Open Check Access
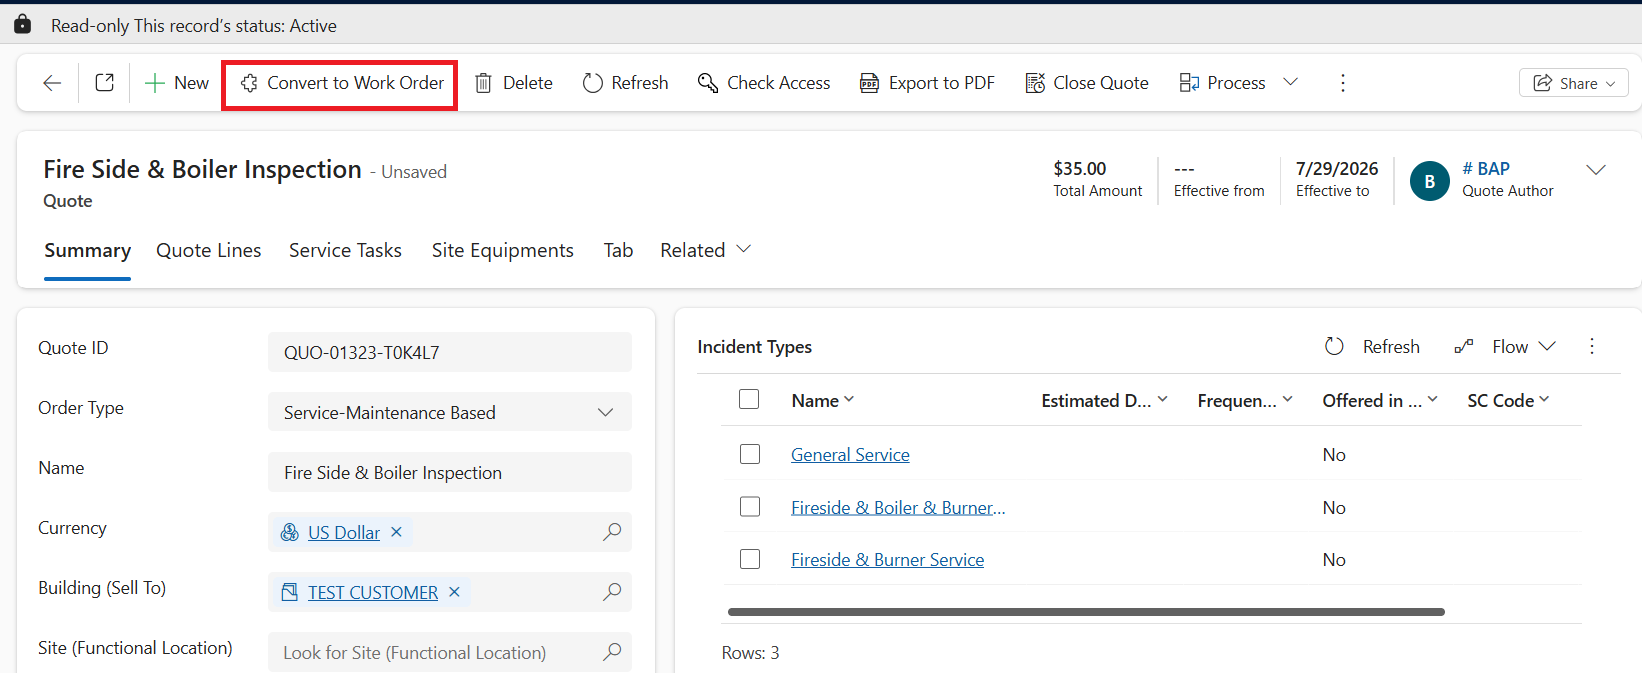 764,83
